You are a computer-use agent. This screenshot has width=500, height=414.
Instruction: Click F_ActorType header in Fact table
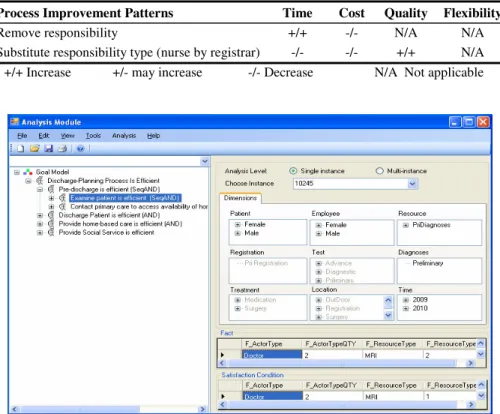pyautogui.click(x=272, y=344)
